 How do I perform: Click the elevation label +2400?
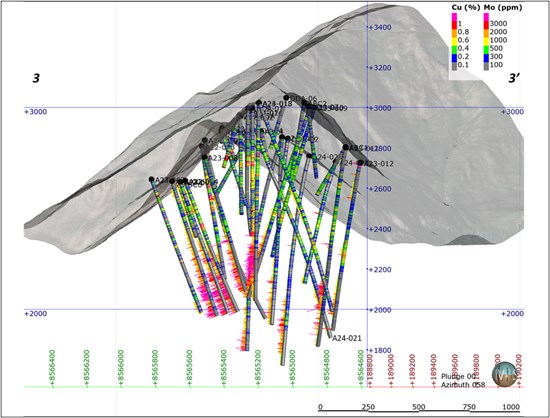[x=379, y=229]
